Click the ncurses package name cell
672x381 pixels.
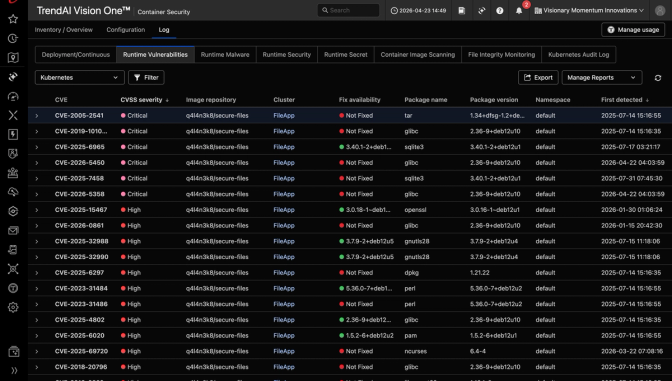click(x=416, y=351)
